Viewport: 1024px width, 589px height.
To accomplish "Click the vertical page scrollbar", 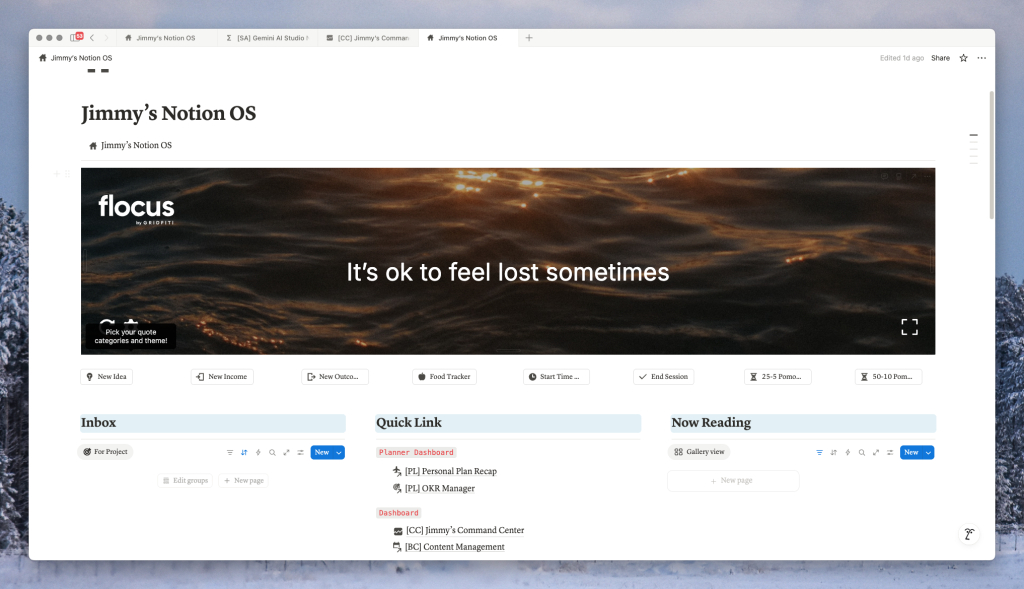I will point(991,155).
